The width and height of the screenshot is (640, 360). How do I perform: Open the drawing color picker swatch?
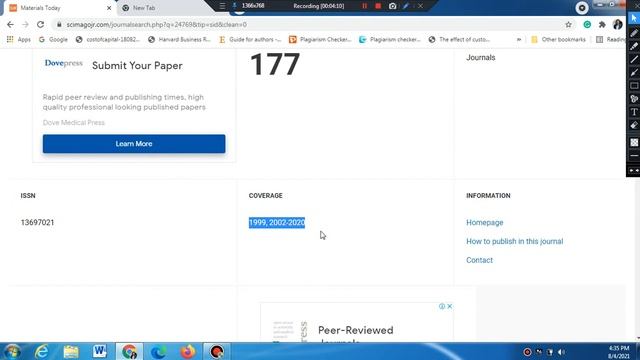634,142
